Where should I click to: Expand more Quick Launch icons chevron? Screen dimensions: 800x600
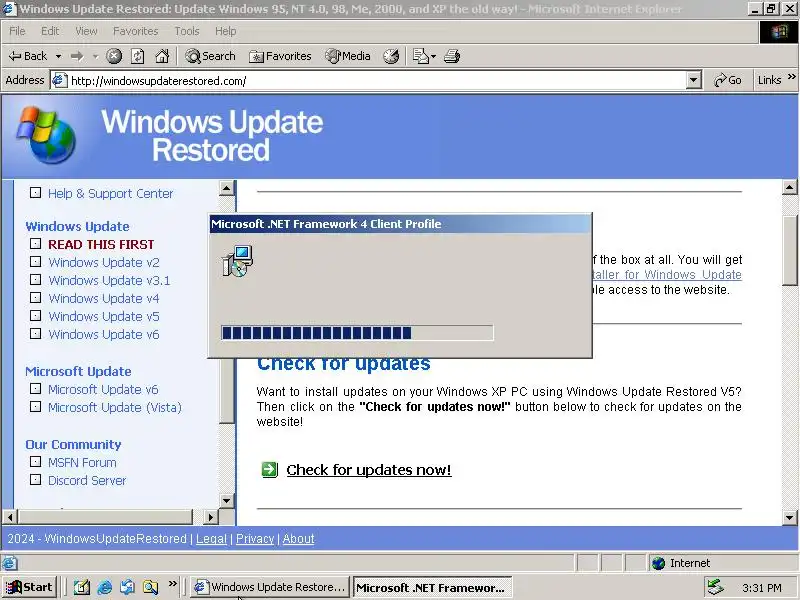[x=172, y=584]
